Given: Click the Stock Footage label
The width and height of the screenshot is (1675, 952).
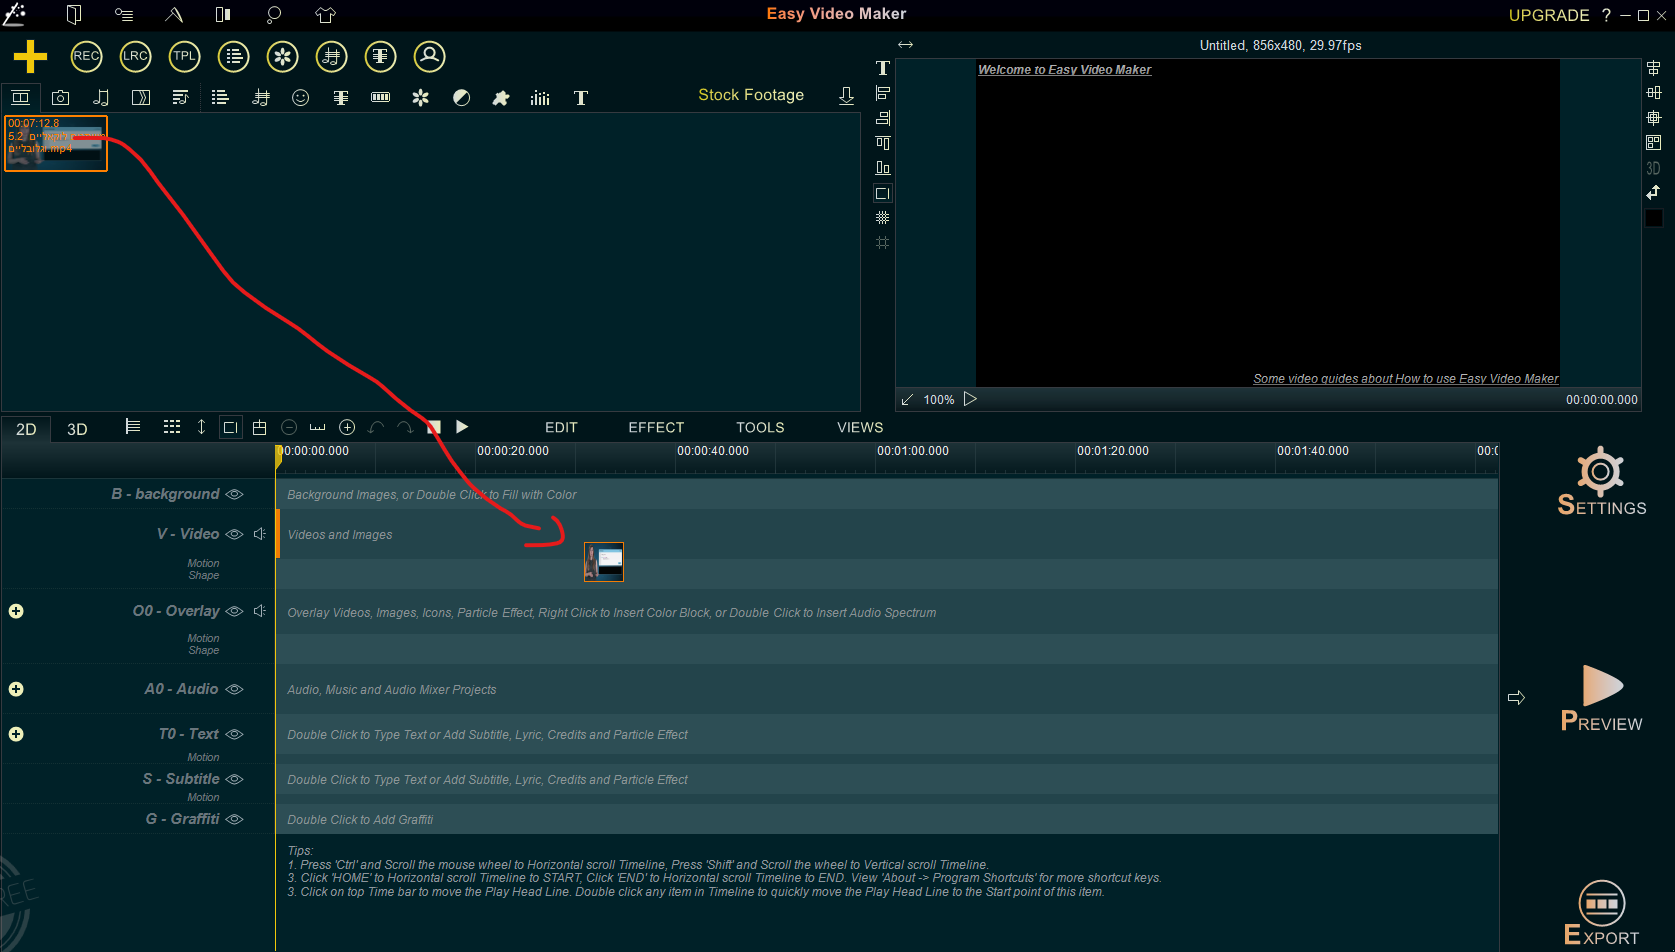Looking at the screenshot, I should point(751,95).
